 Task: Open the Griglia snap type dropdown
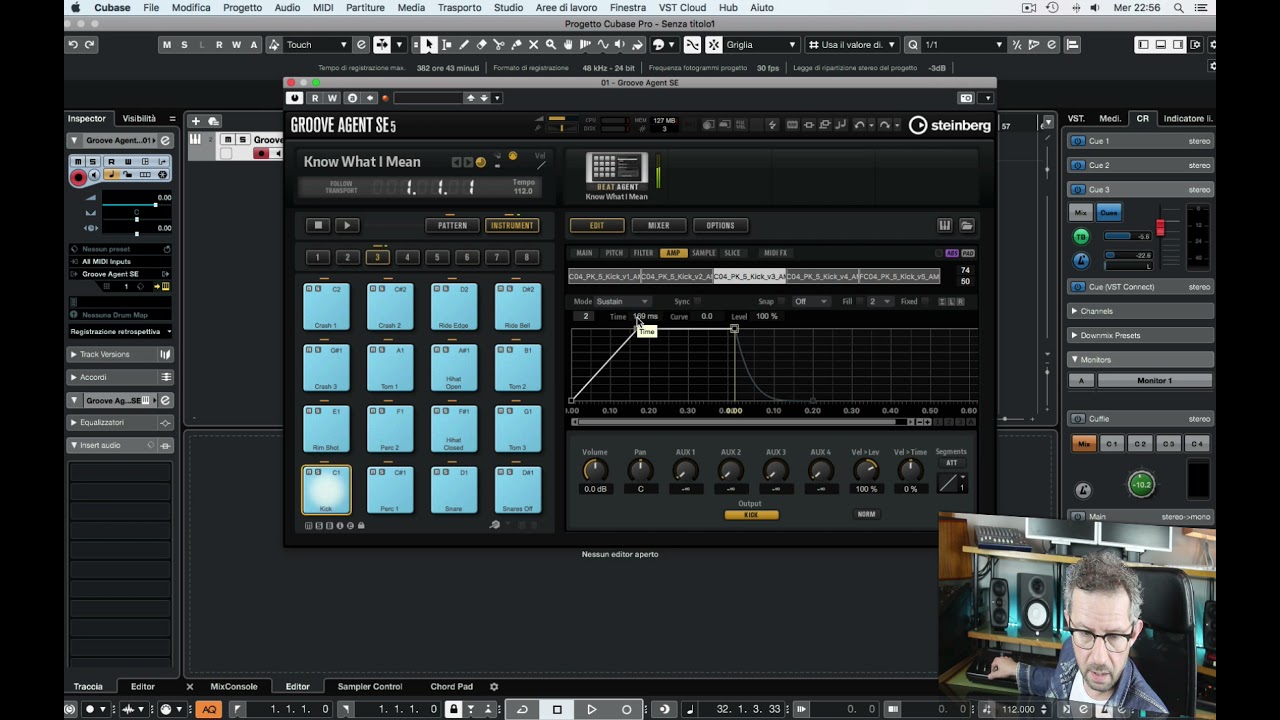click(761, 44)
